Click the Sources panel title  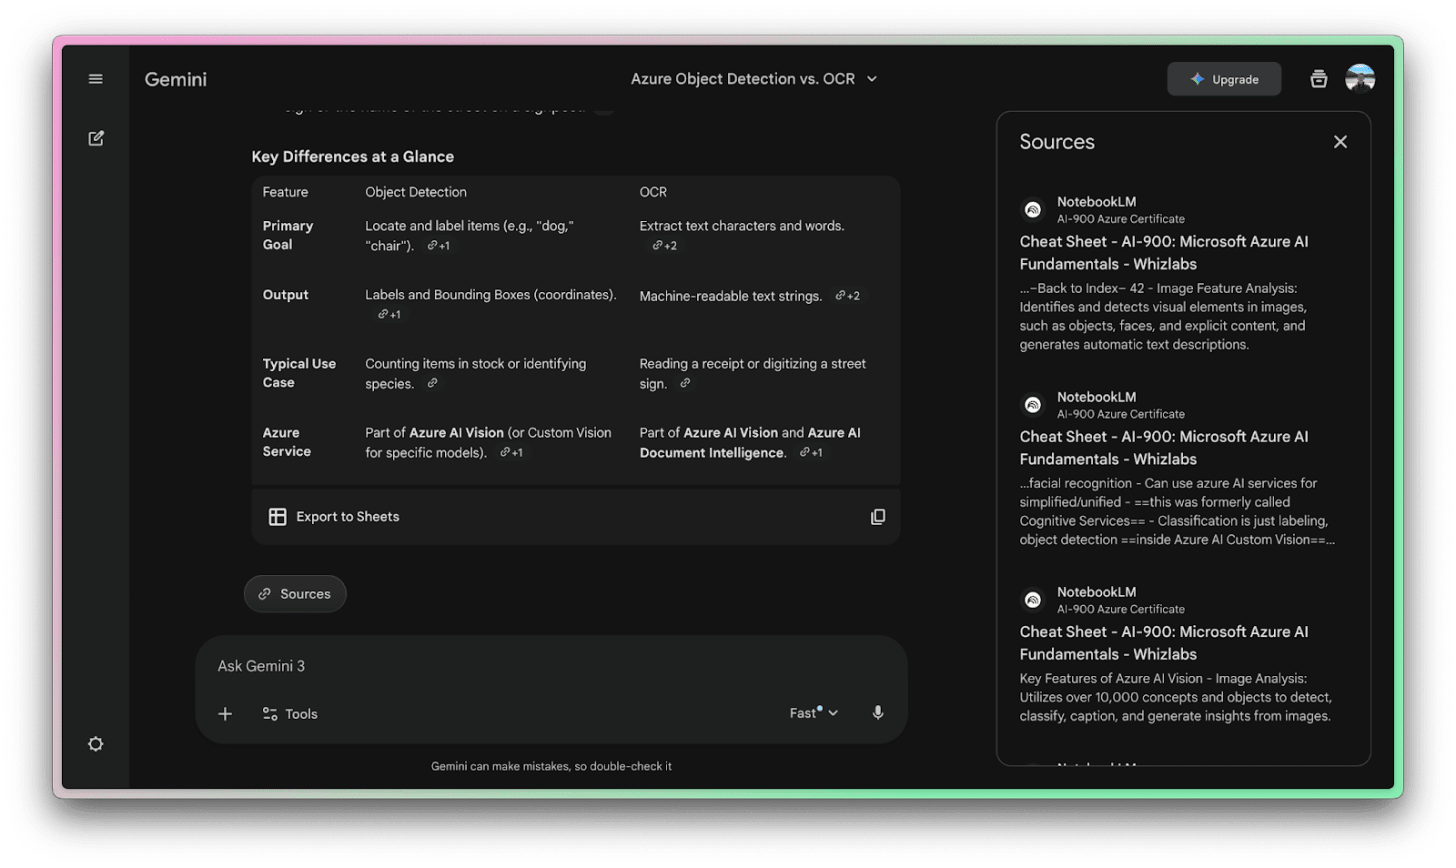click(1057, 142)
